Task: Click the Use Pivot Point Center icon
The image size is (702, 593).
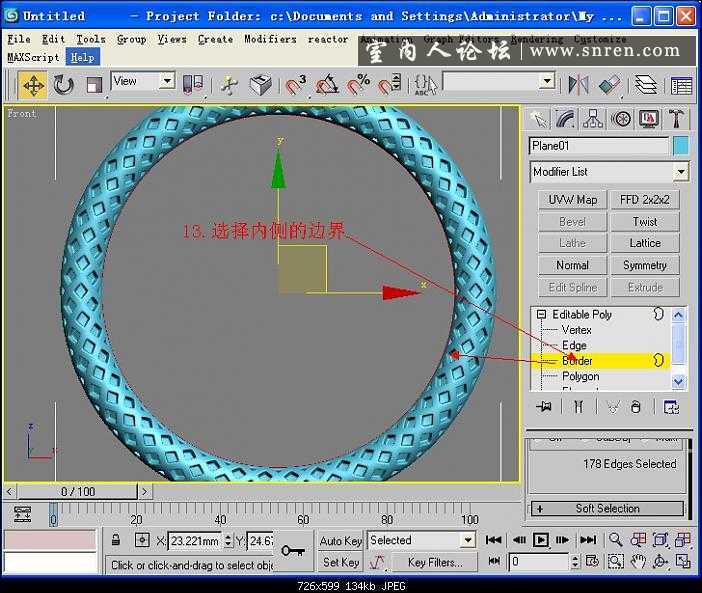Action: tap(193, 84)
